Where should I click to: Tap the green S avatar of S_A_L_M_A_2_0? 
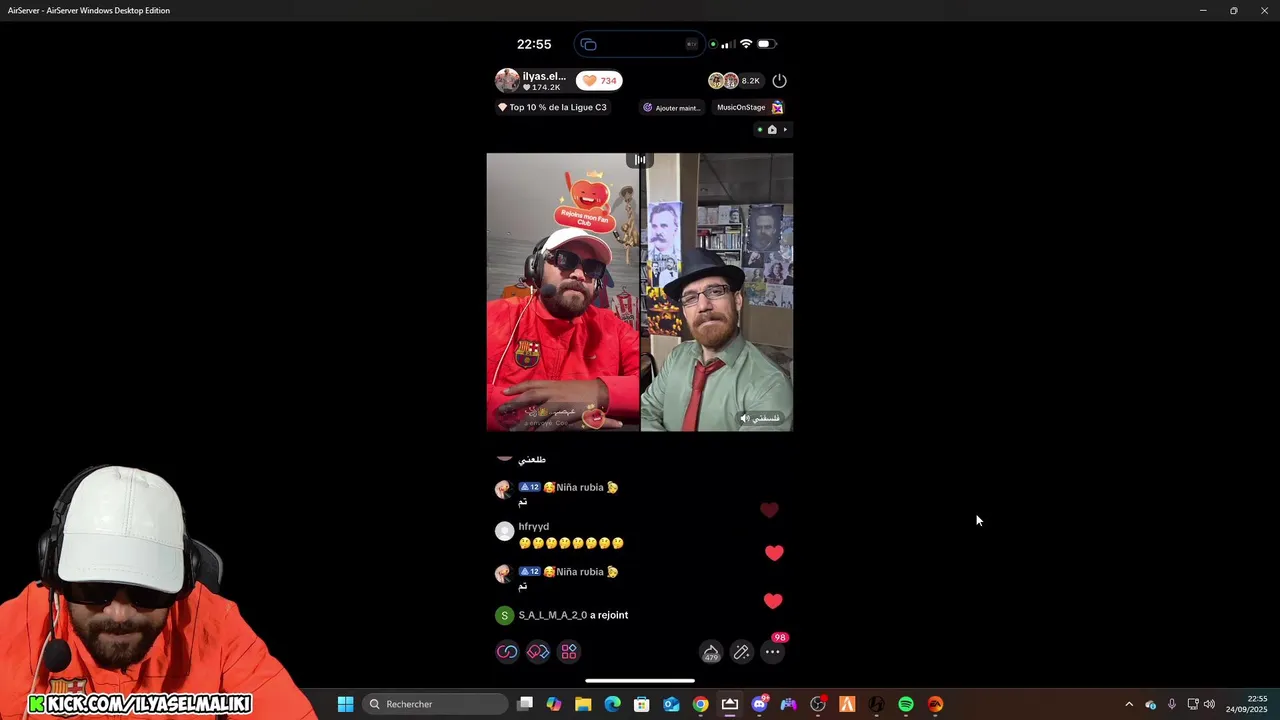(504, 615)
